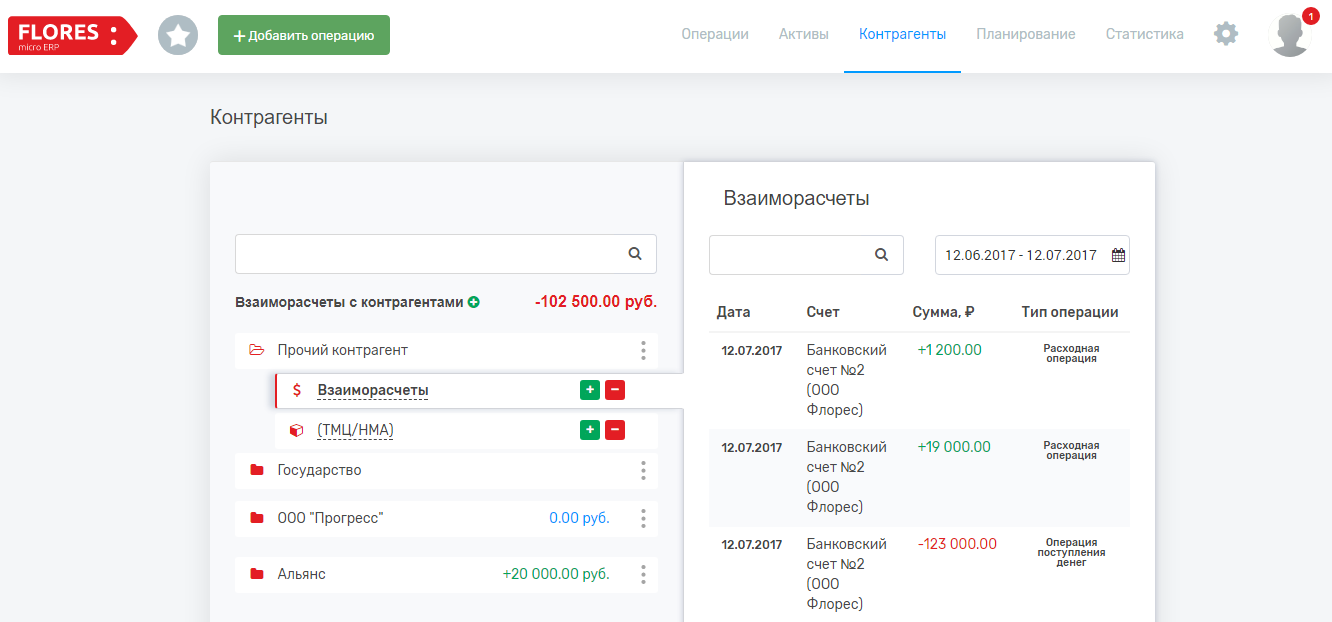Viewport: 1332px width, 622px height.
Task: Focus the Взаиморасчеты panel search field
Action: (790, 255)
